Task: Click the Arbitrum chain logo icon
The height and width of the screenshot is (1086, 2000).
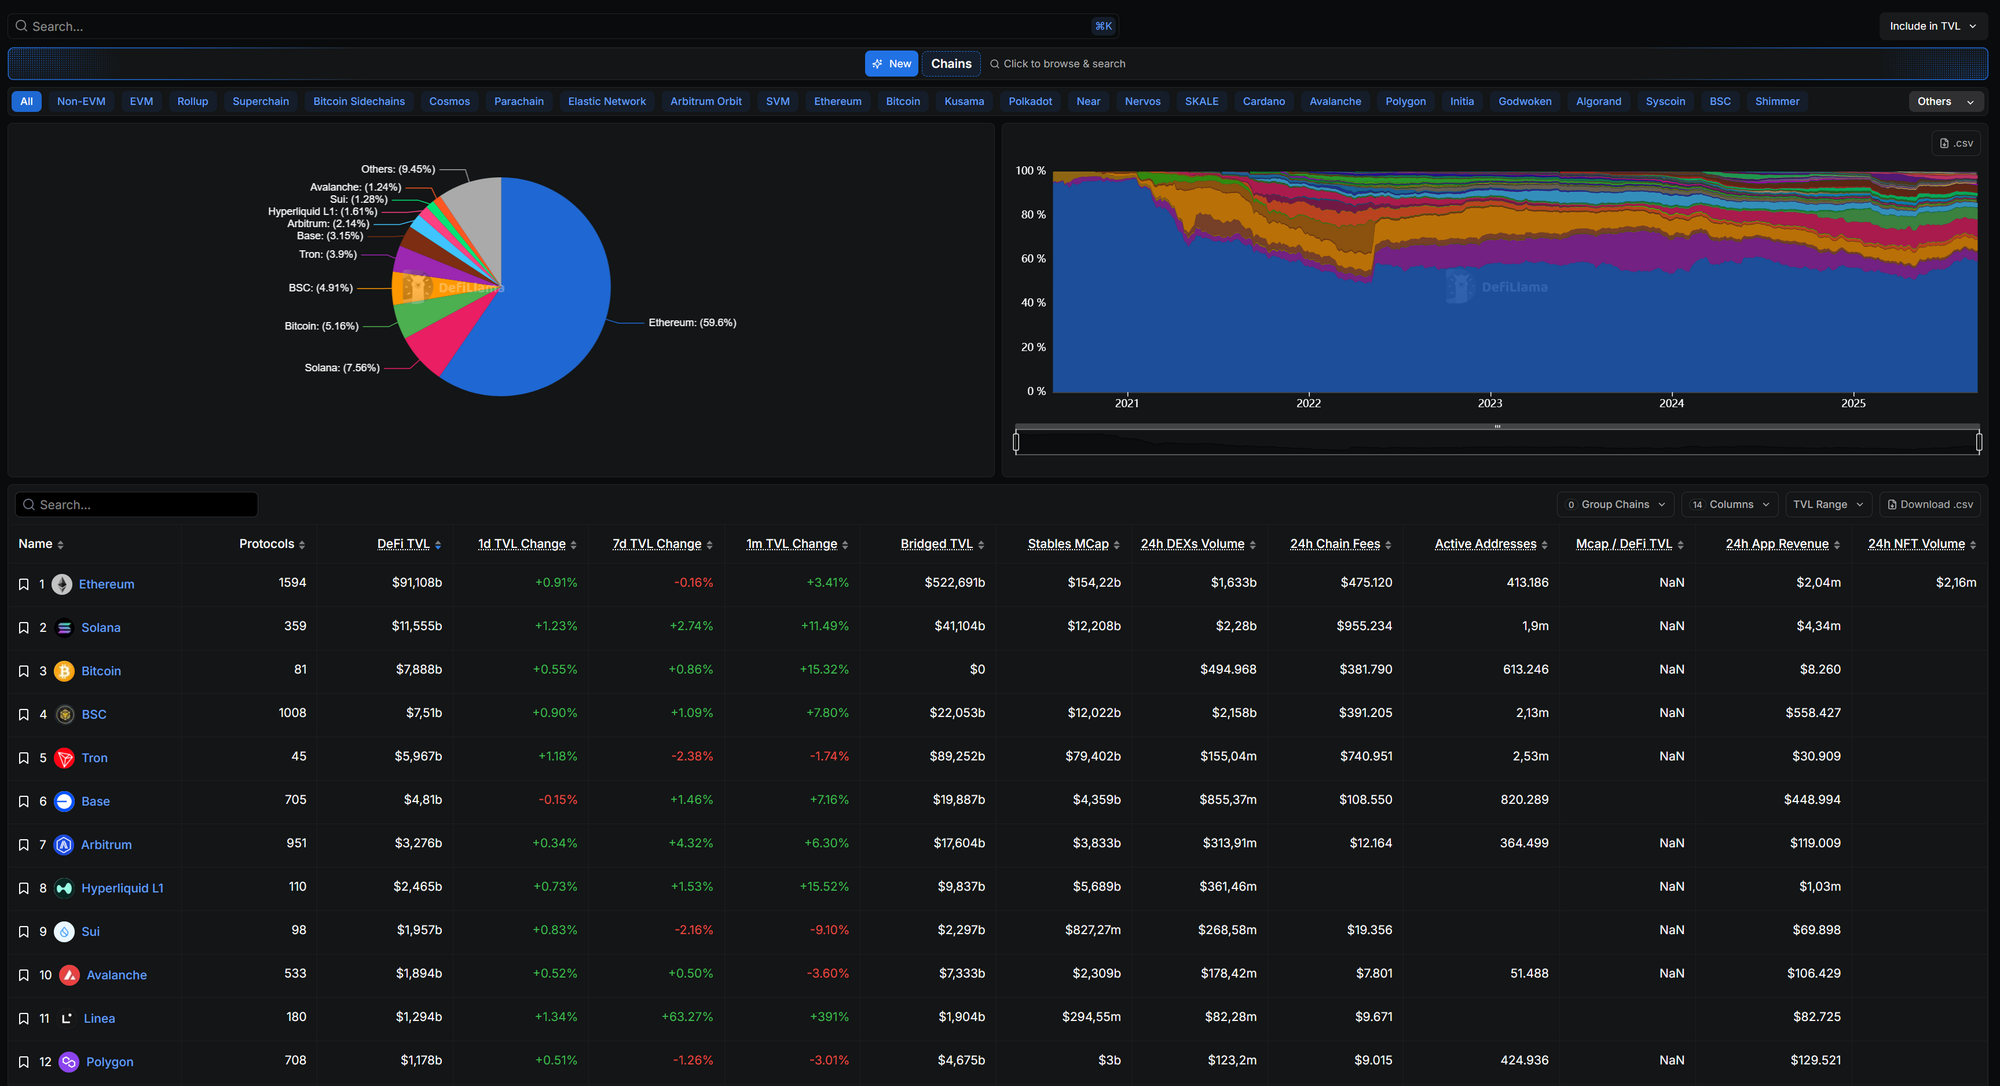Action: (x=64, y=845)
